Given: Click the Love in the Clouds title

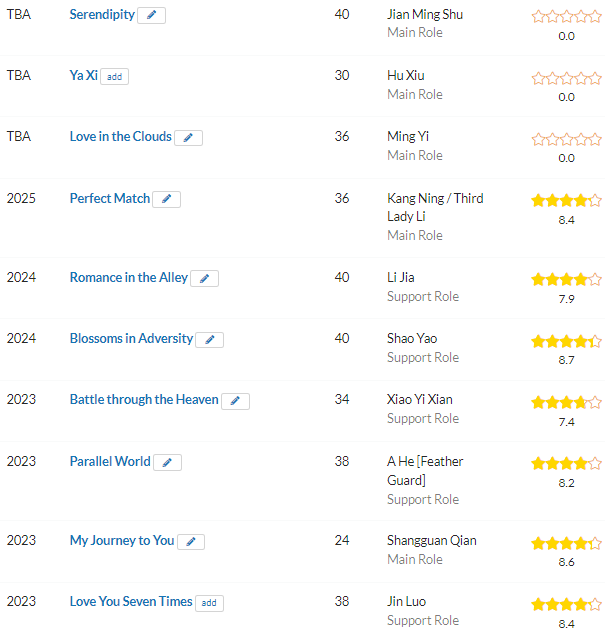Looking at the screenshot, I should pyautogui.click(x=120, y=137).
